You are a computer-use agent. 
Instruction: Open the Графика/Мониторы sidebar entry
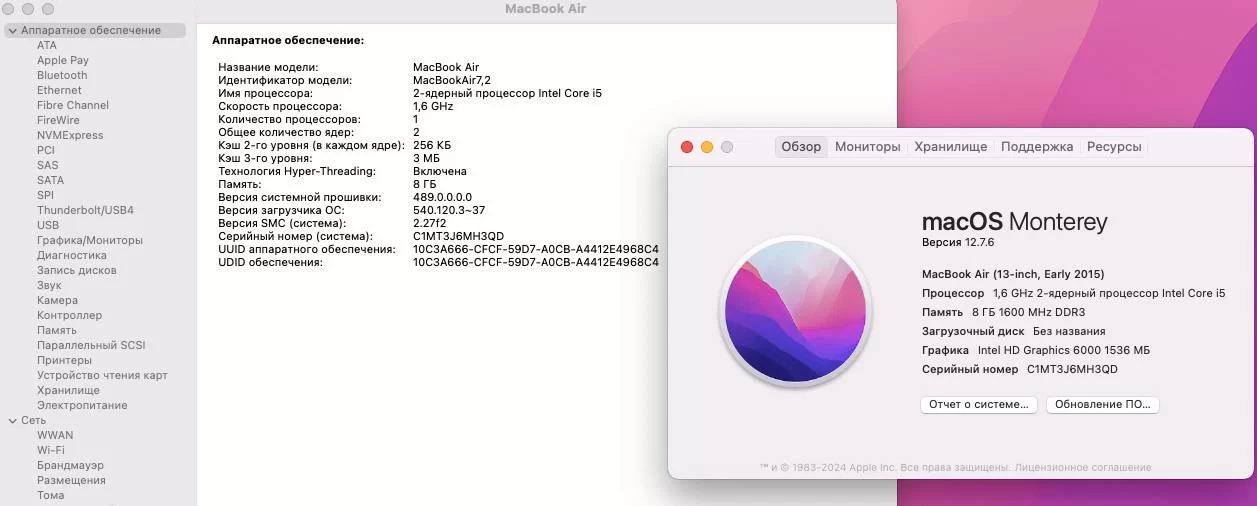[90, 241]
